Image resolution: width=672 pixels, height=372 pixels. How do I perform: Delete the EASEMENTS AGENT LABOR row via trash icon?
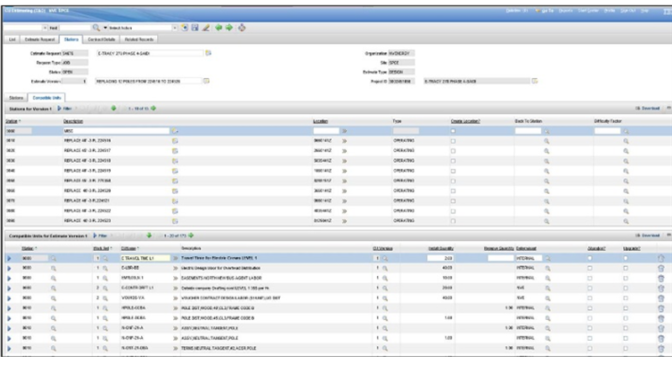pyautogui.click(x=661, y=278)
